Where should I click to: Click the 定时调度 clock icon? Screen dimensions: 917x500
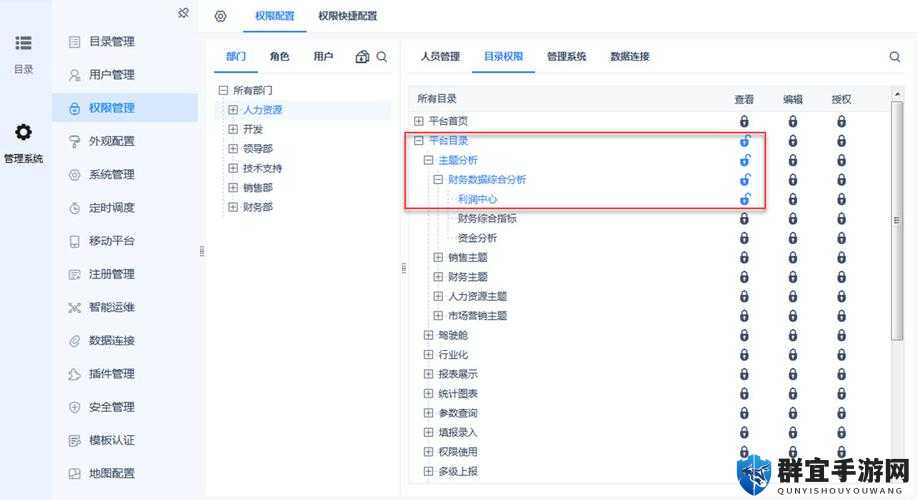pos(74,208)
